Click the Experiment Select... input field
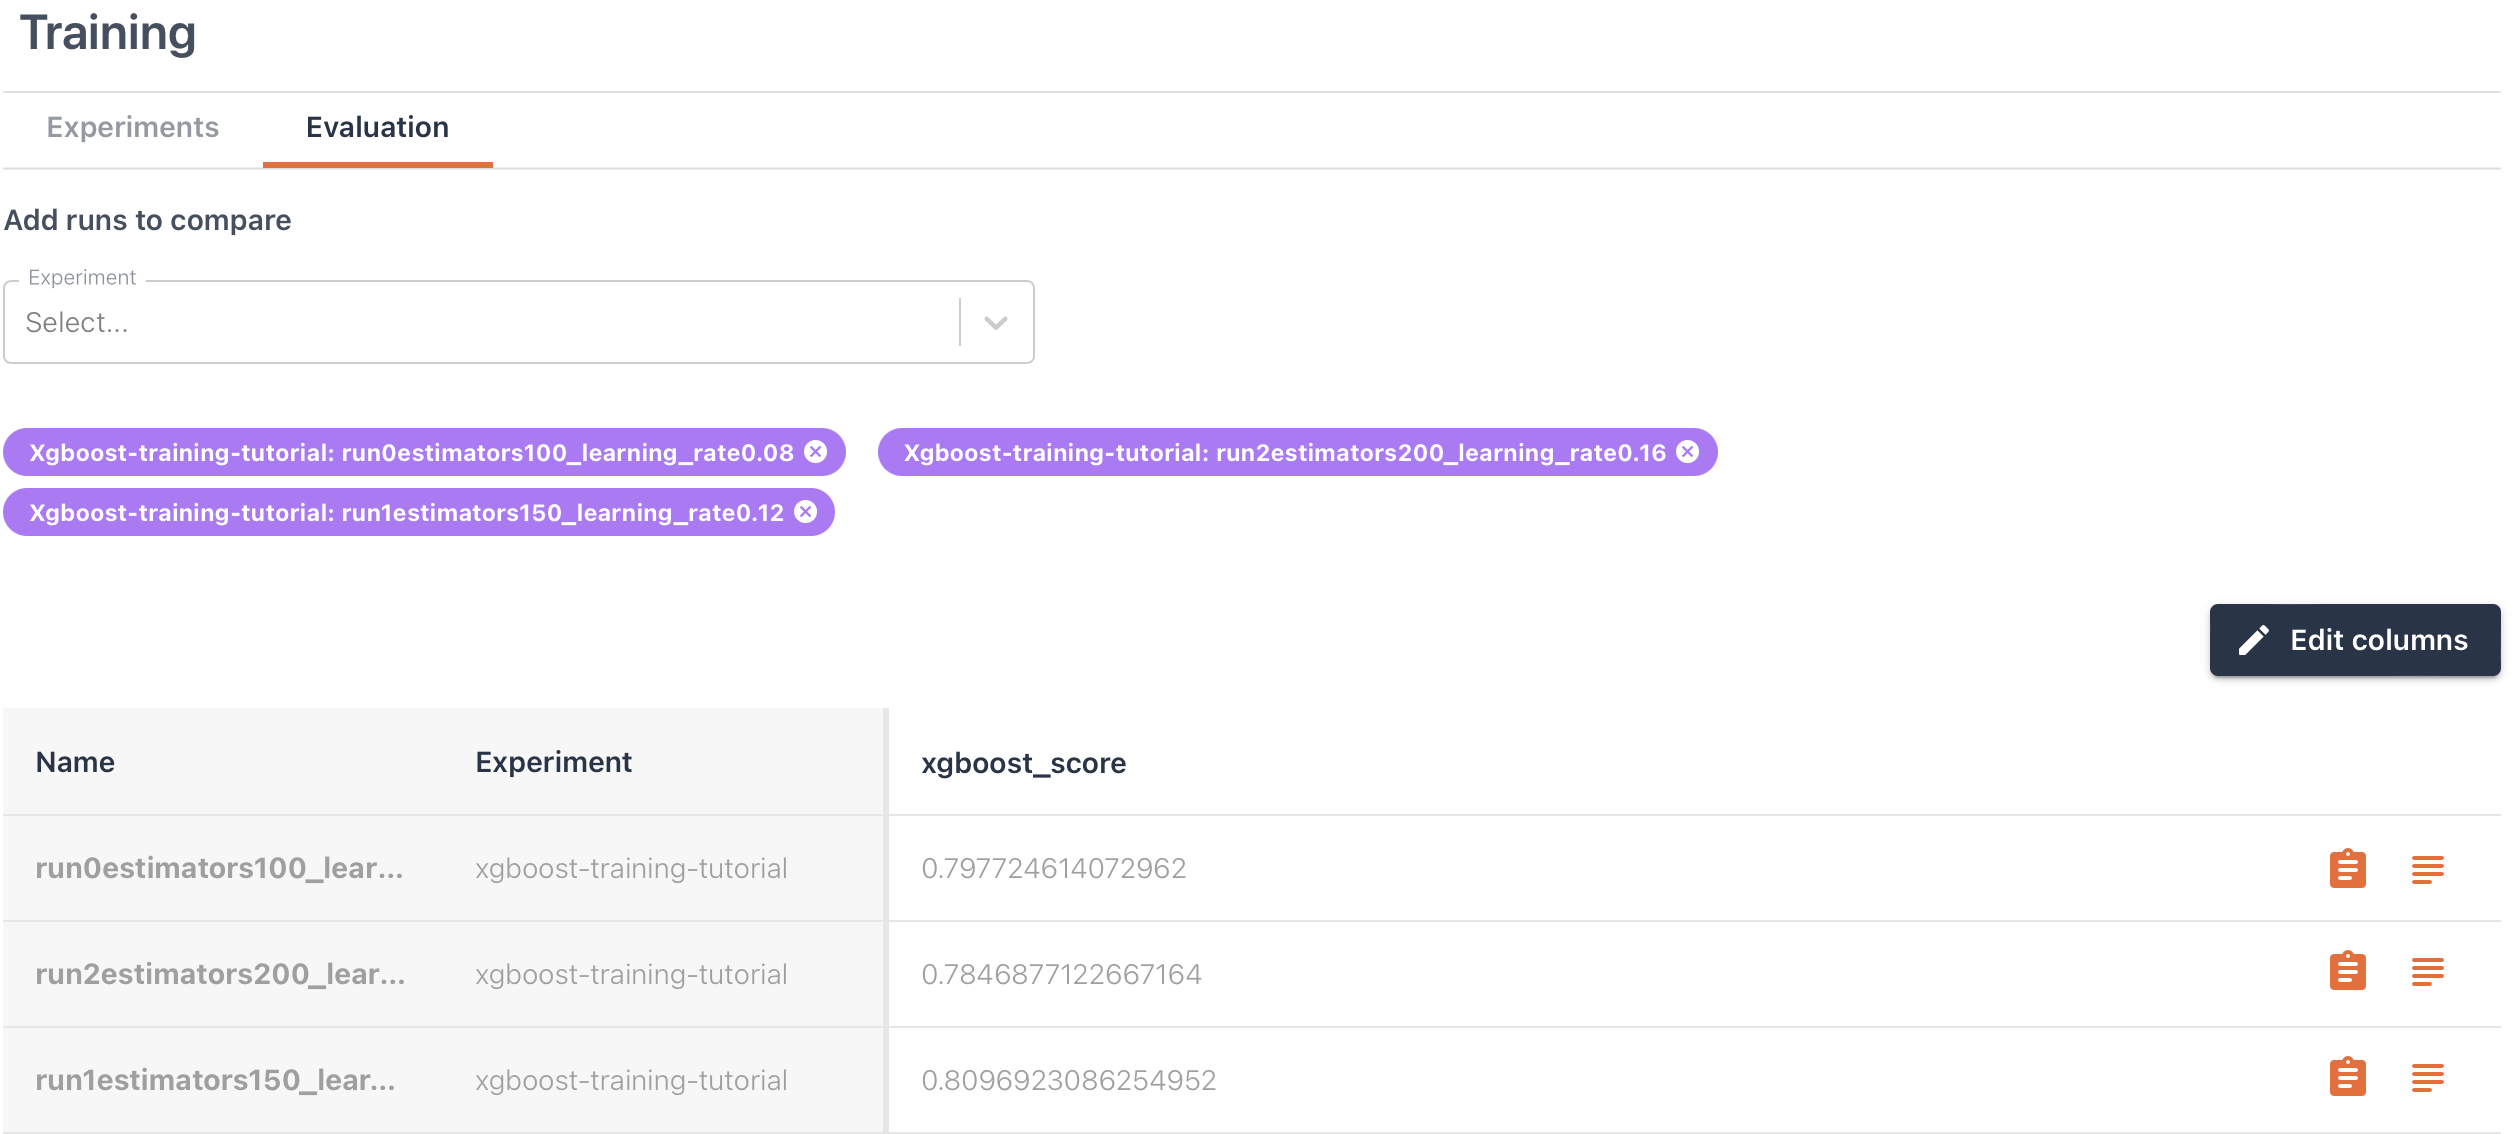Viewport: 2512px width, 1134px height. pos(519,322)
